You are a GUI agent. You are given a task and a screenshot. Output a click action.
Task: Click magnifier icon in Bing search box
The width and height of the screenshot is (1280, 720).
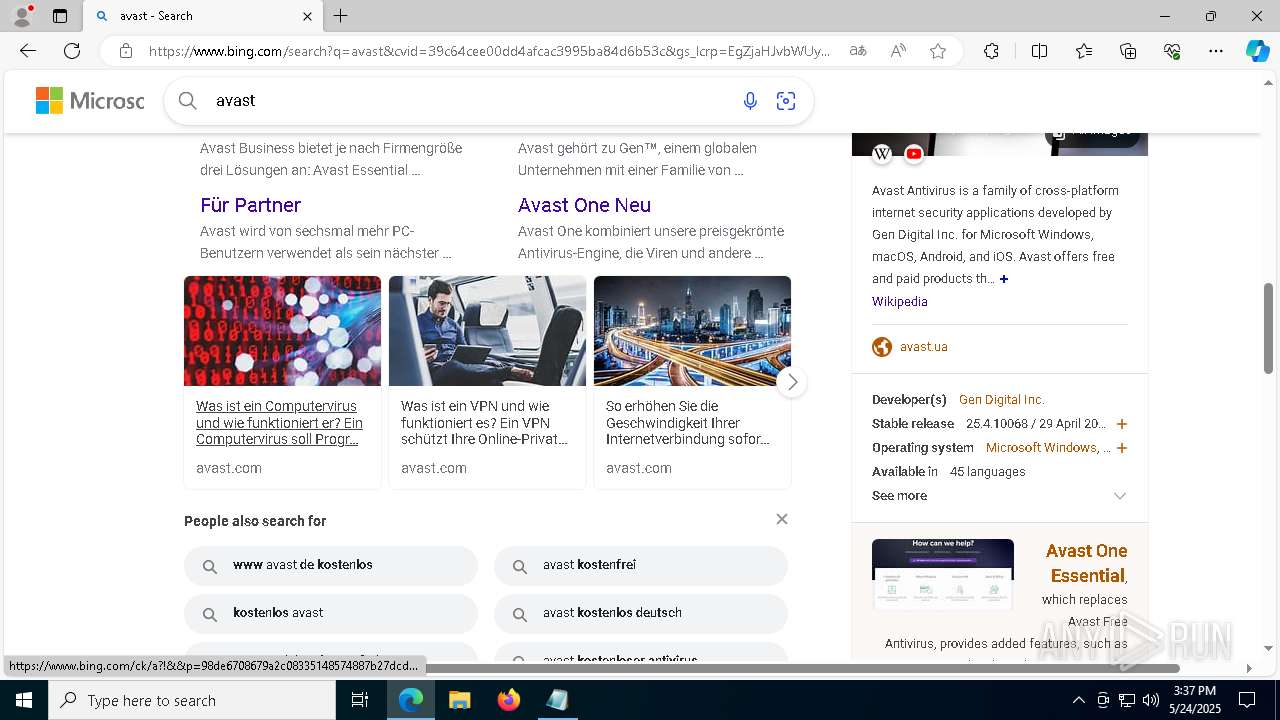point(187,100)
